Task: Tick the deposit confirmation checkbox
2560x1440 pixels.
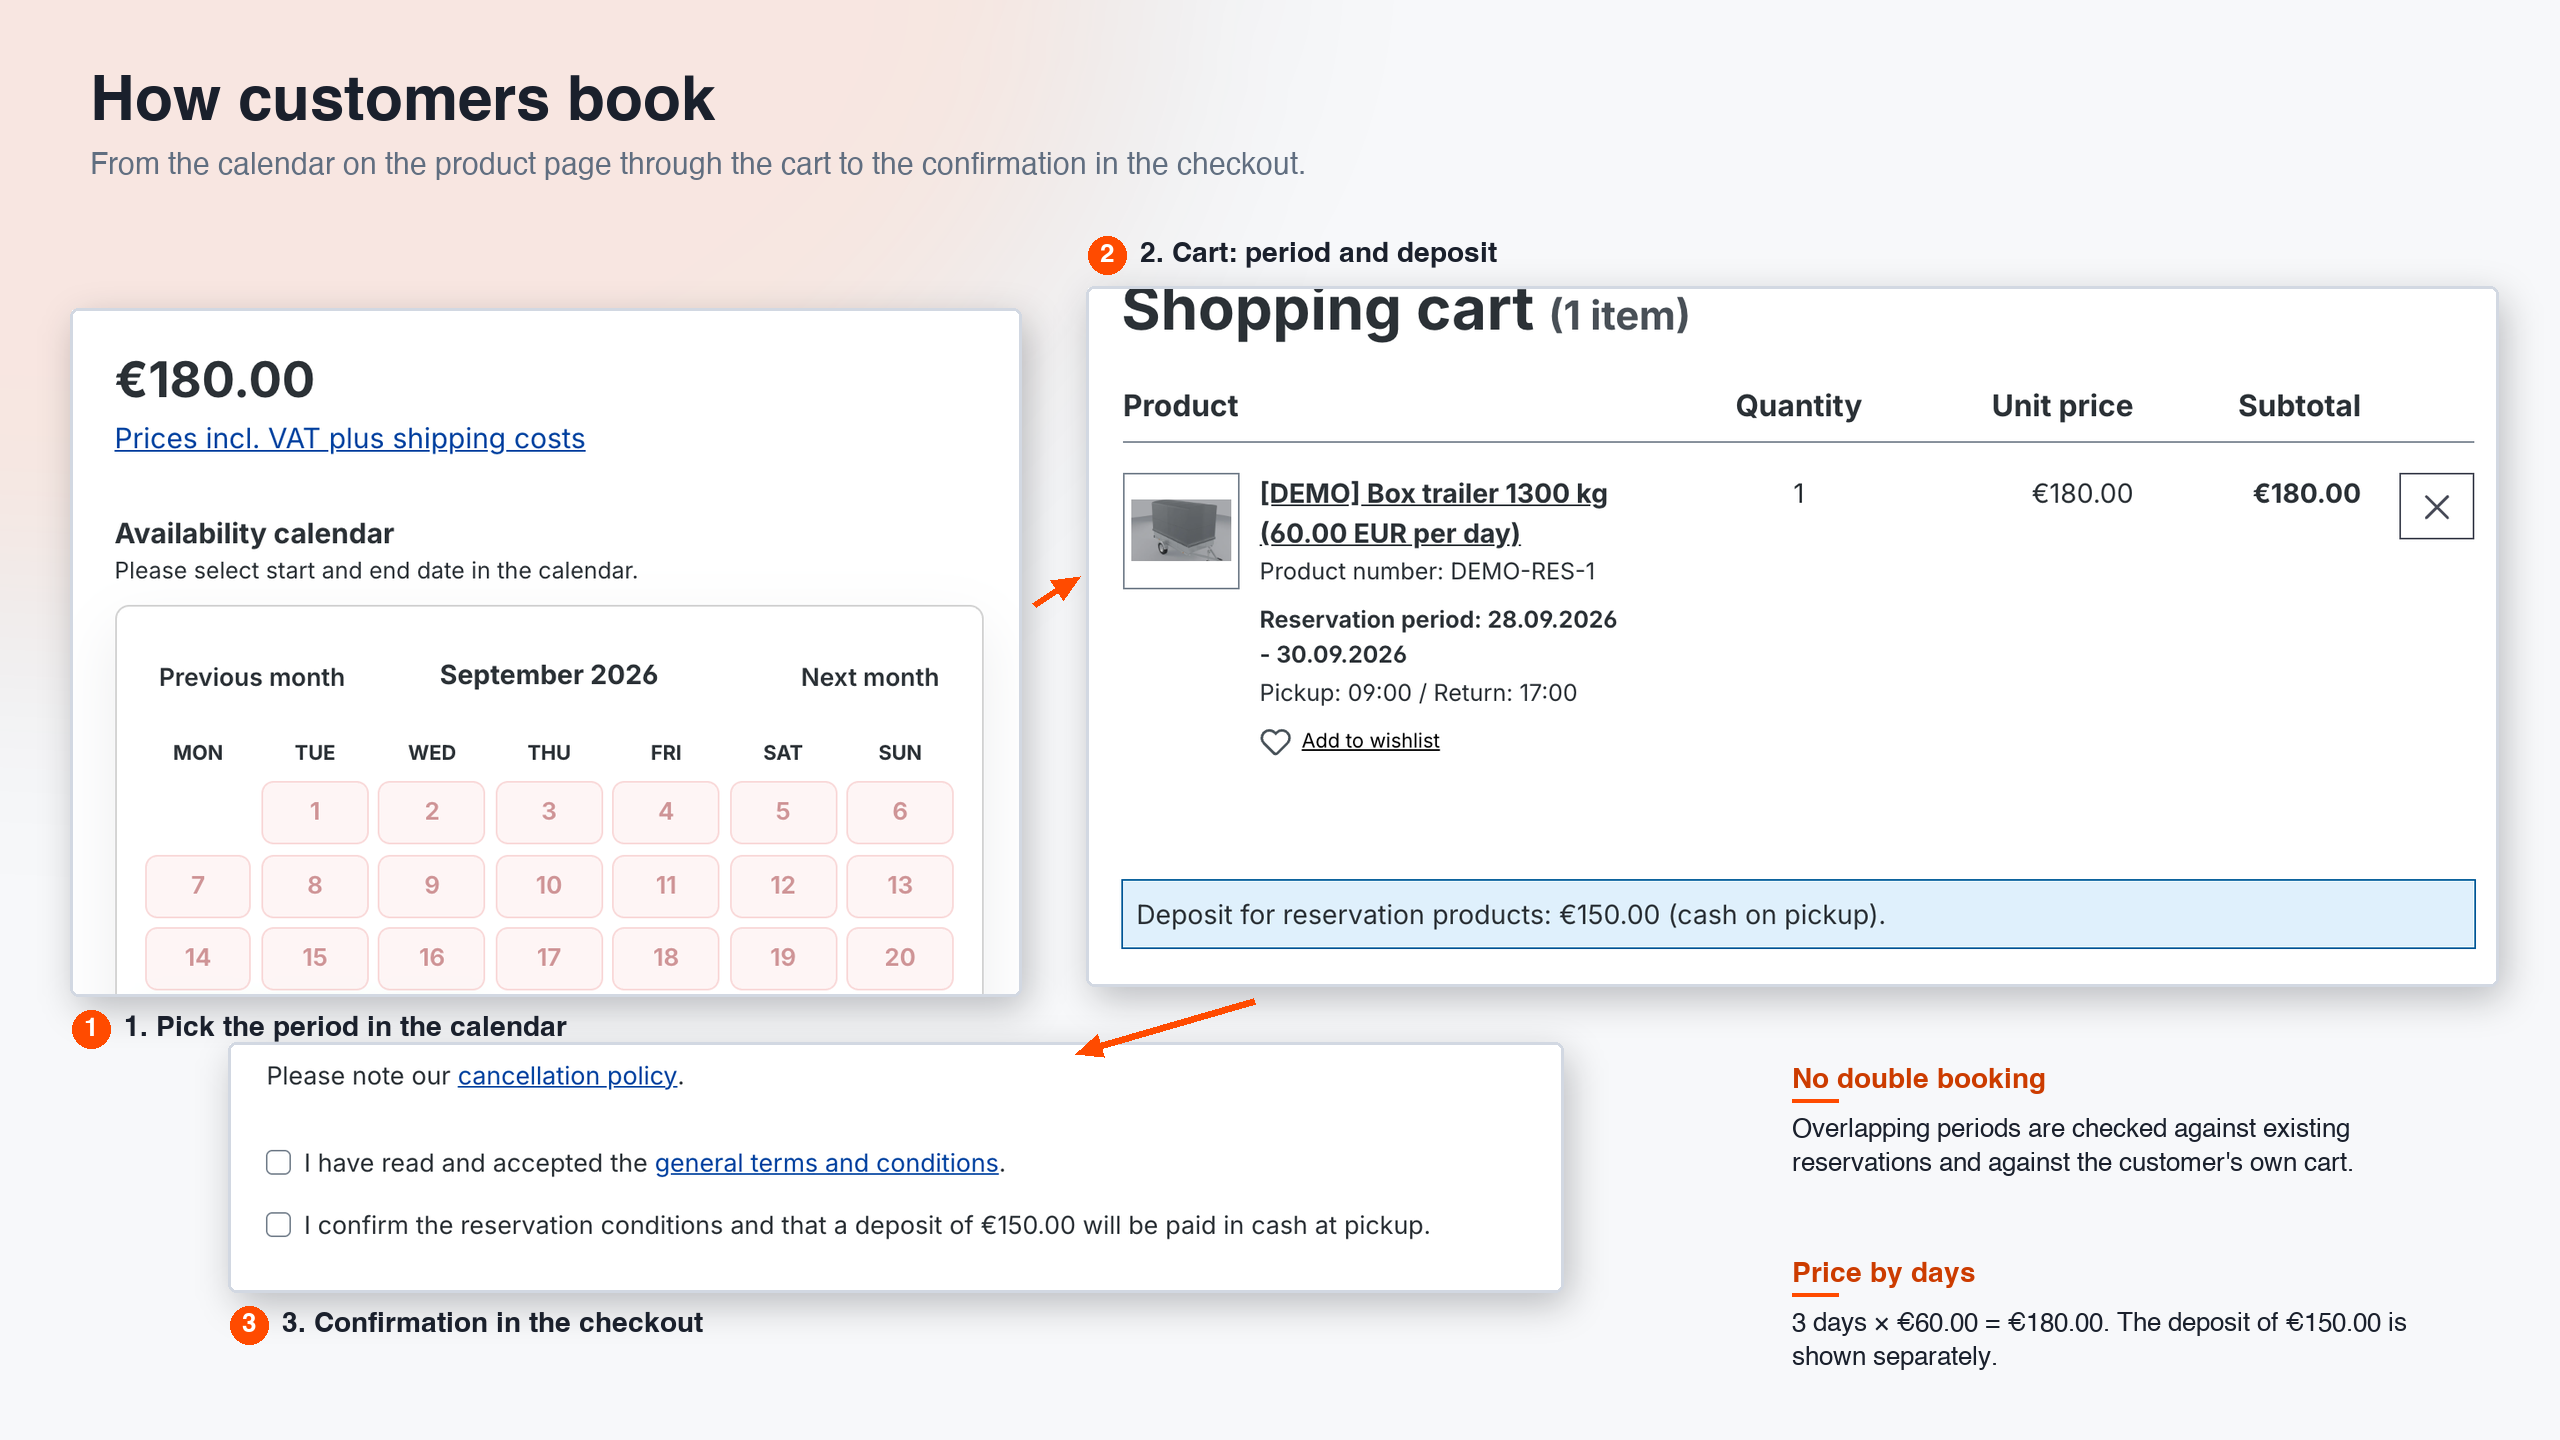Action: [x=279, y=1225]
